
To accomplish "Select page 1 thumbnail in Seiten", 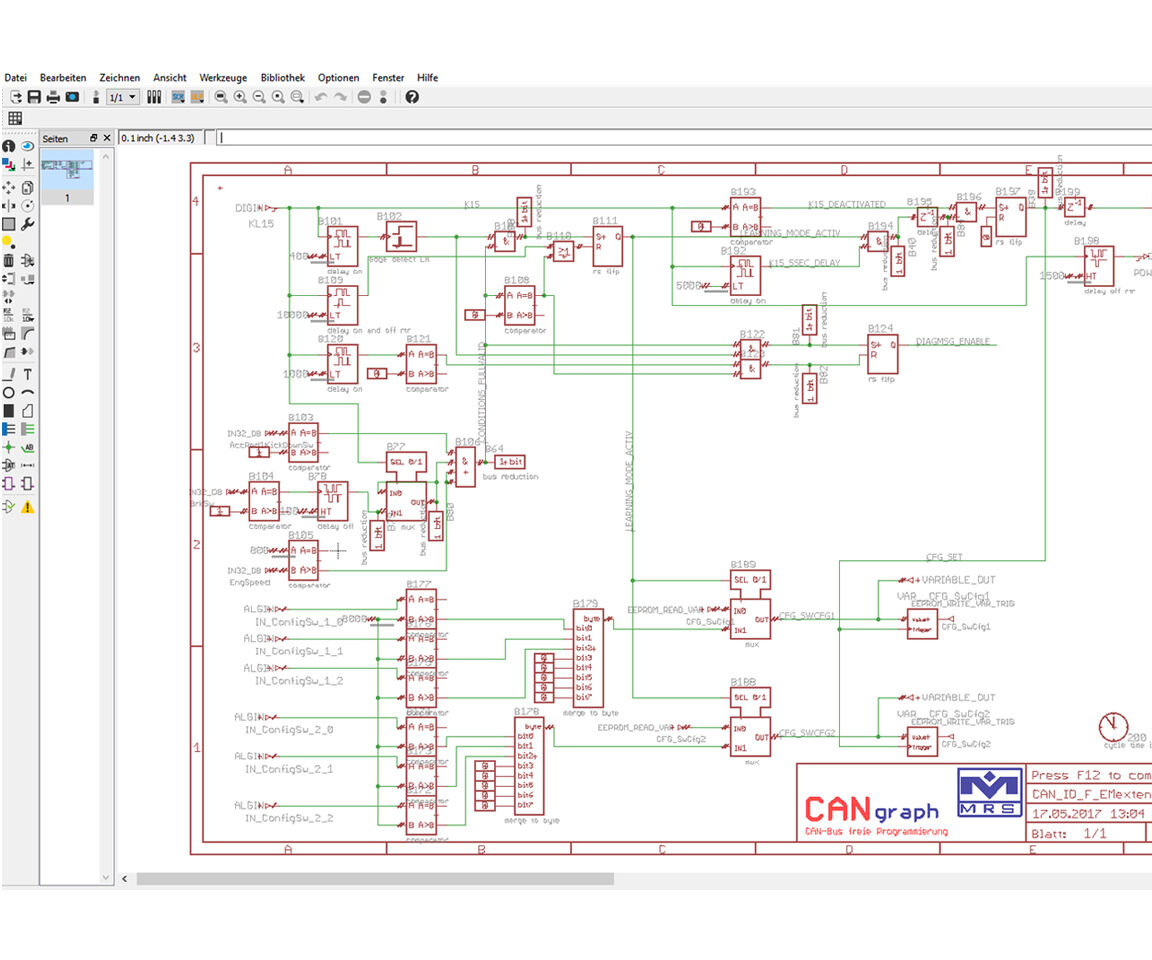I will (68, 169).
